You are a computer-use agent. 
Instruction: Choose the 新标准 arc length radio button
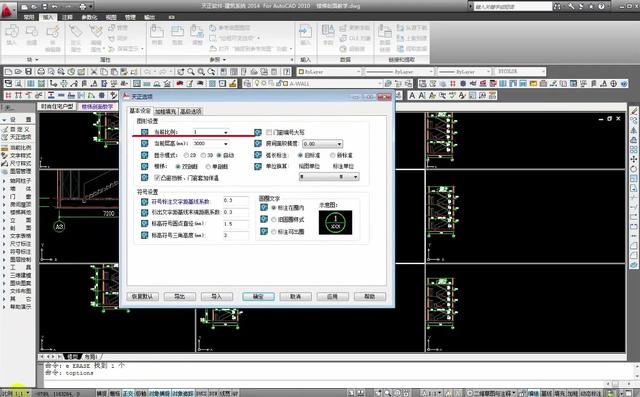click(x=333, y=155)
